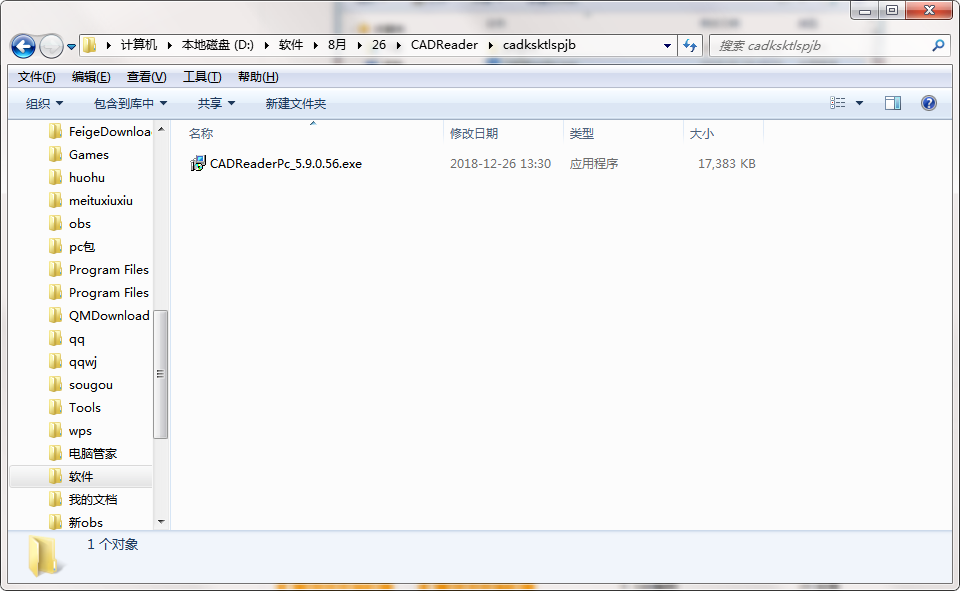Viewport: 960px width, 591px height.
Task: Click the large folder icon in details pane
Action: click(x=45, y=556)
